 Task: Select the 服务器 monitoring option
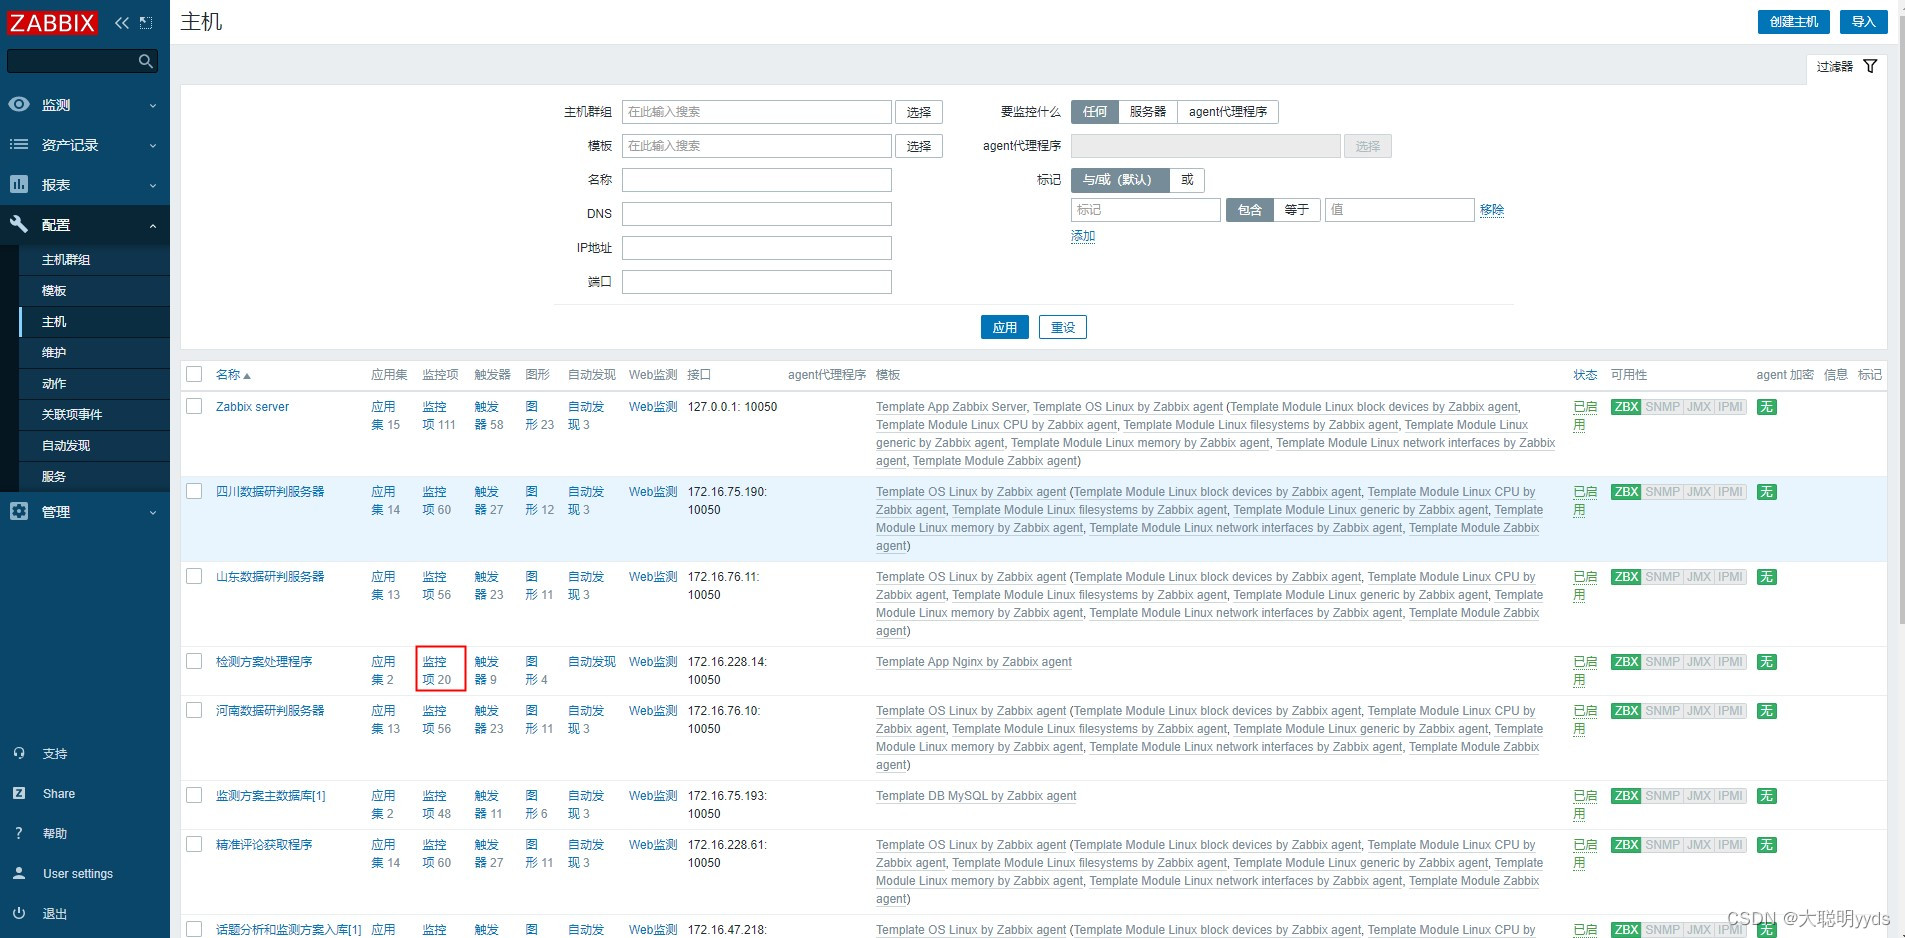[x=1147, y=112]
